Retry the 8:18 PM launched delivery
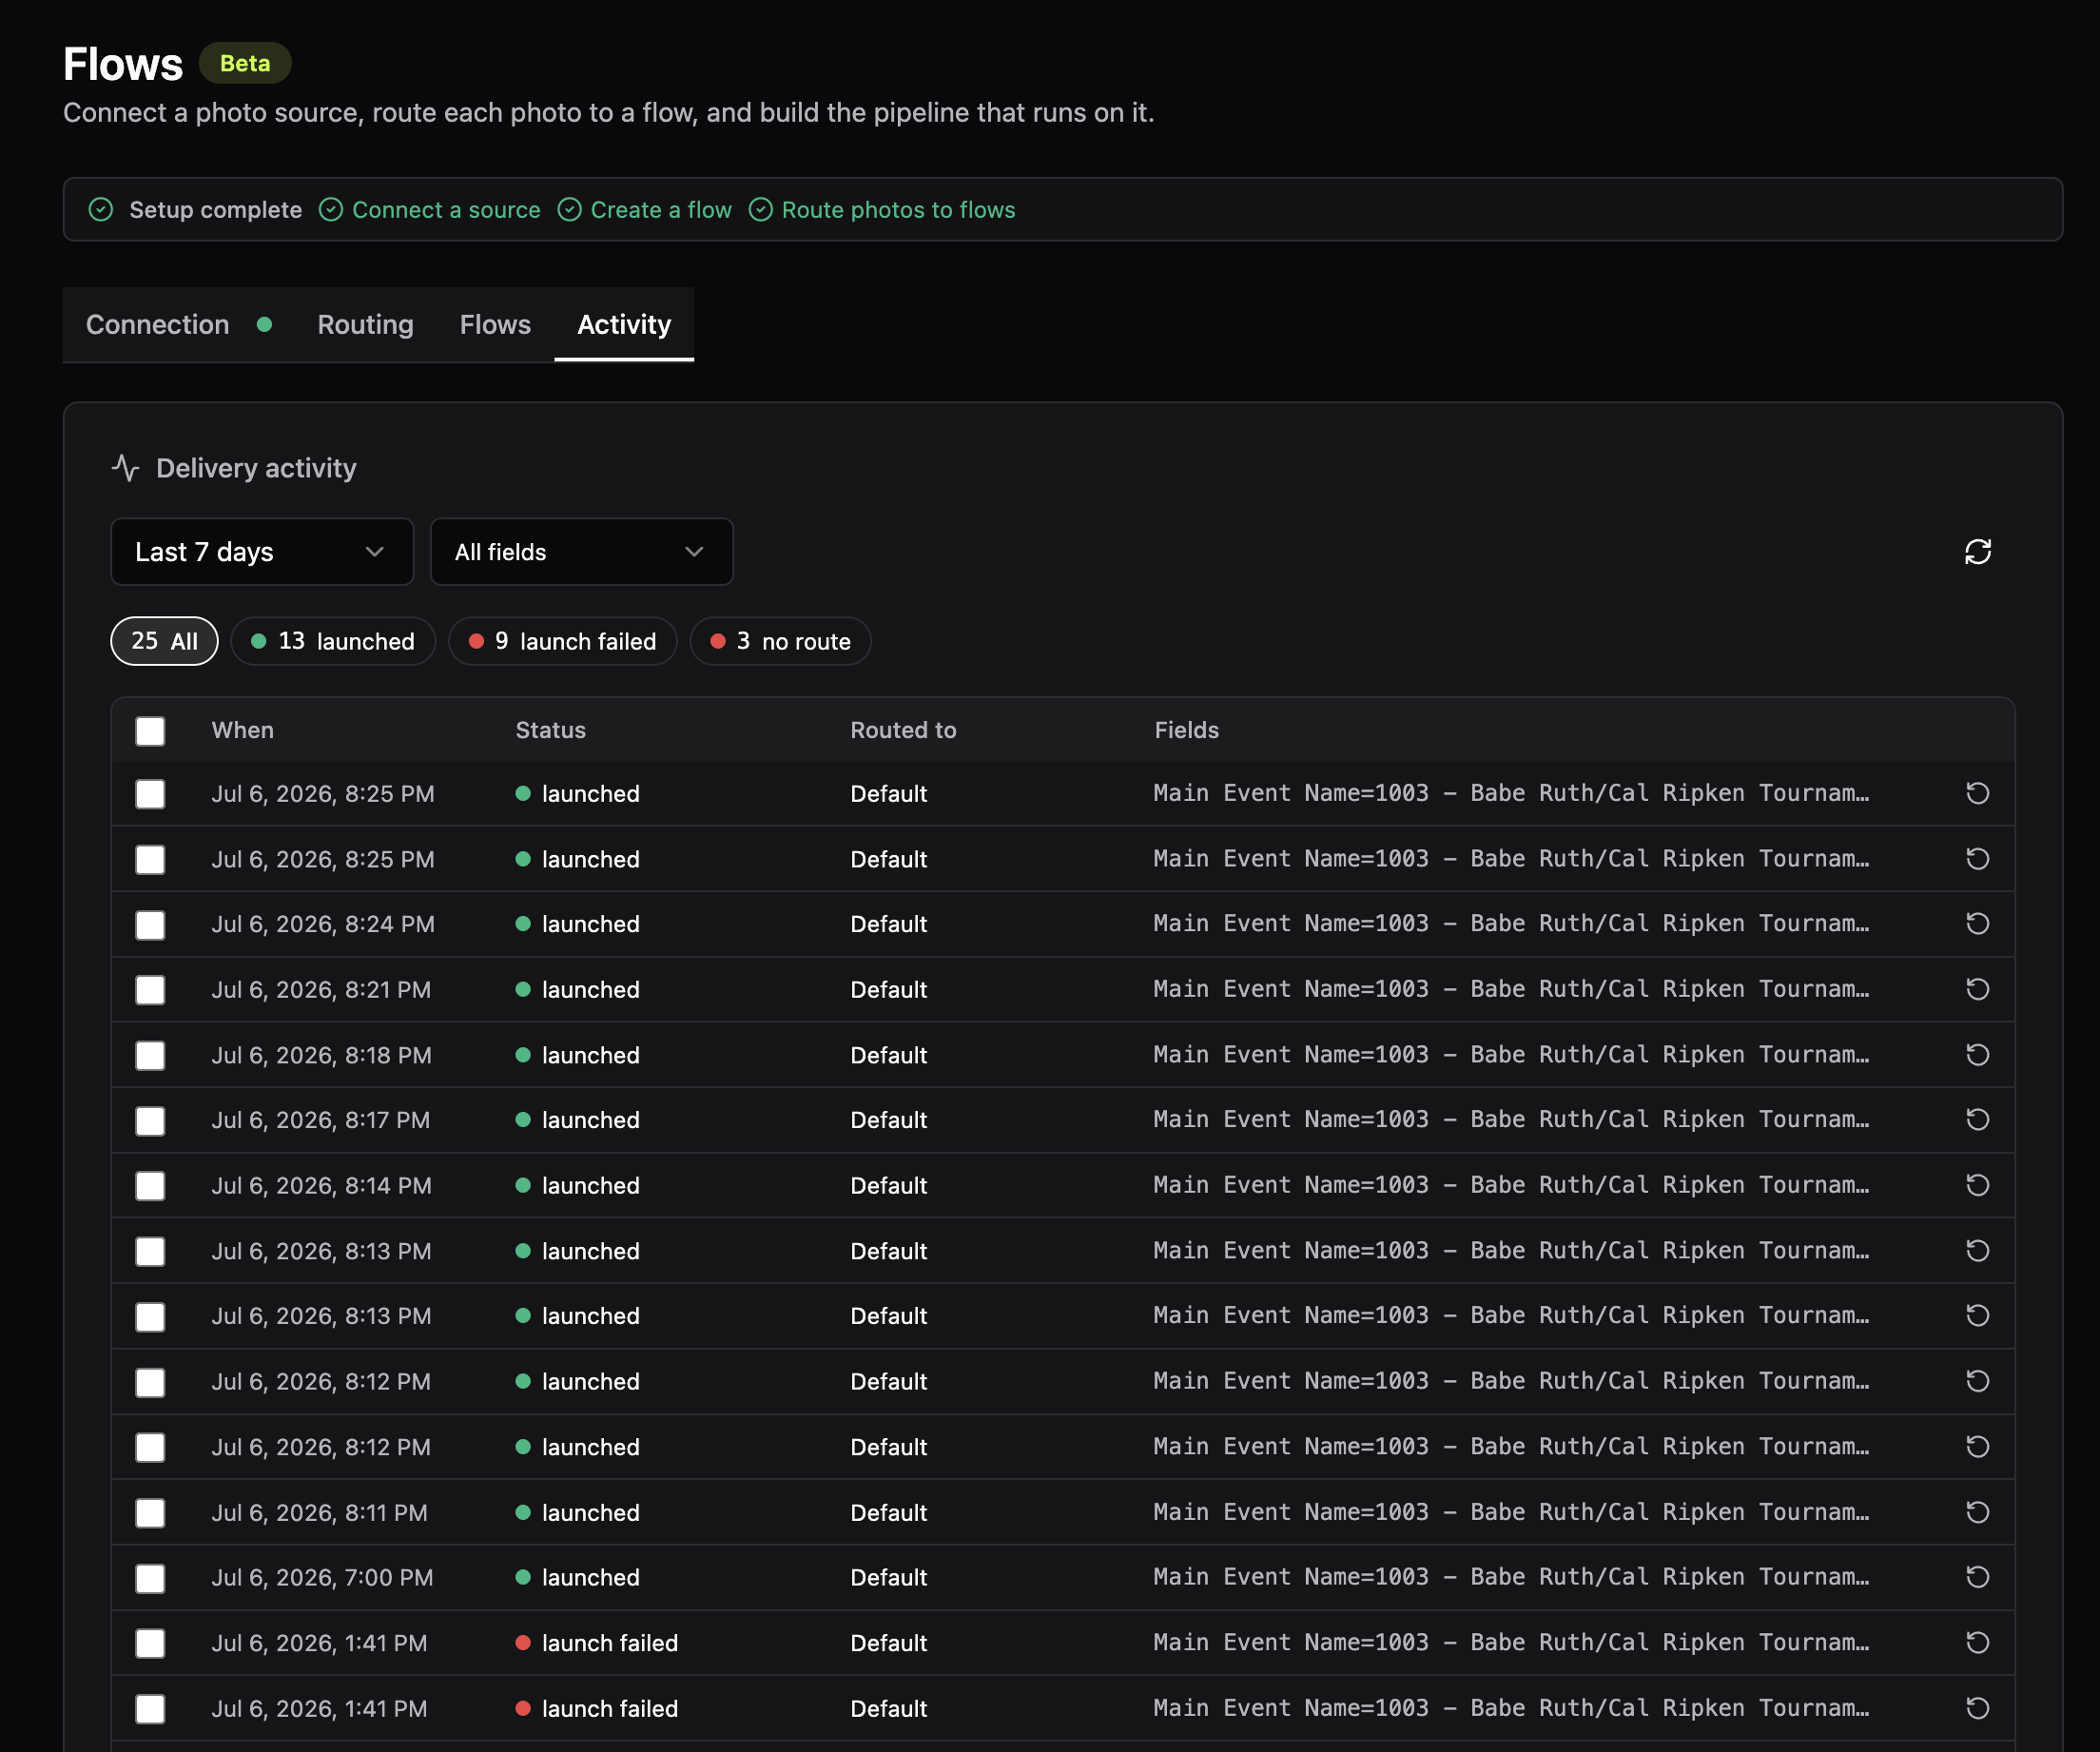The height and width of the screenshot is (1752, 2100). click(1977, 1055)
